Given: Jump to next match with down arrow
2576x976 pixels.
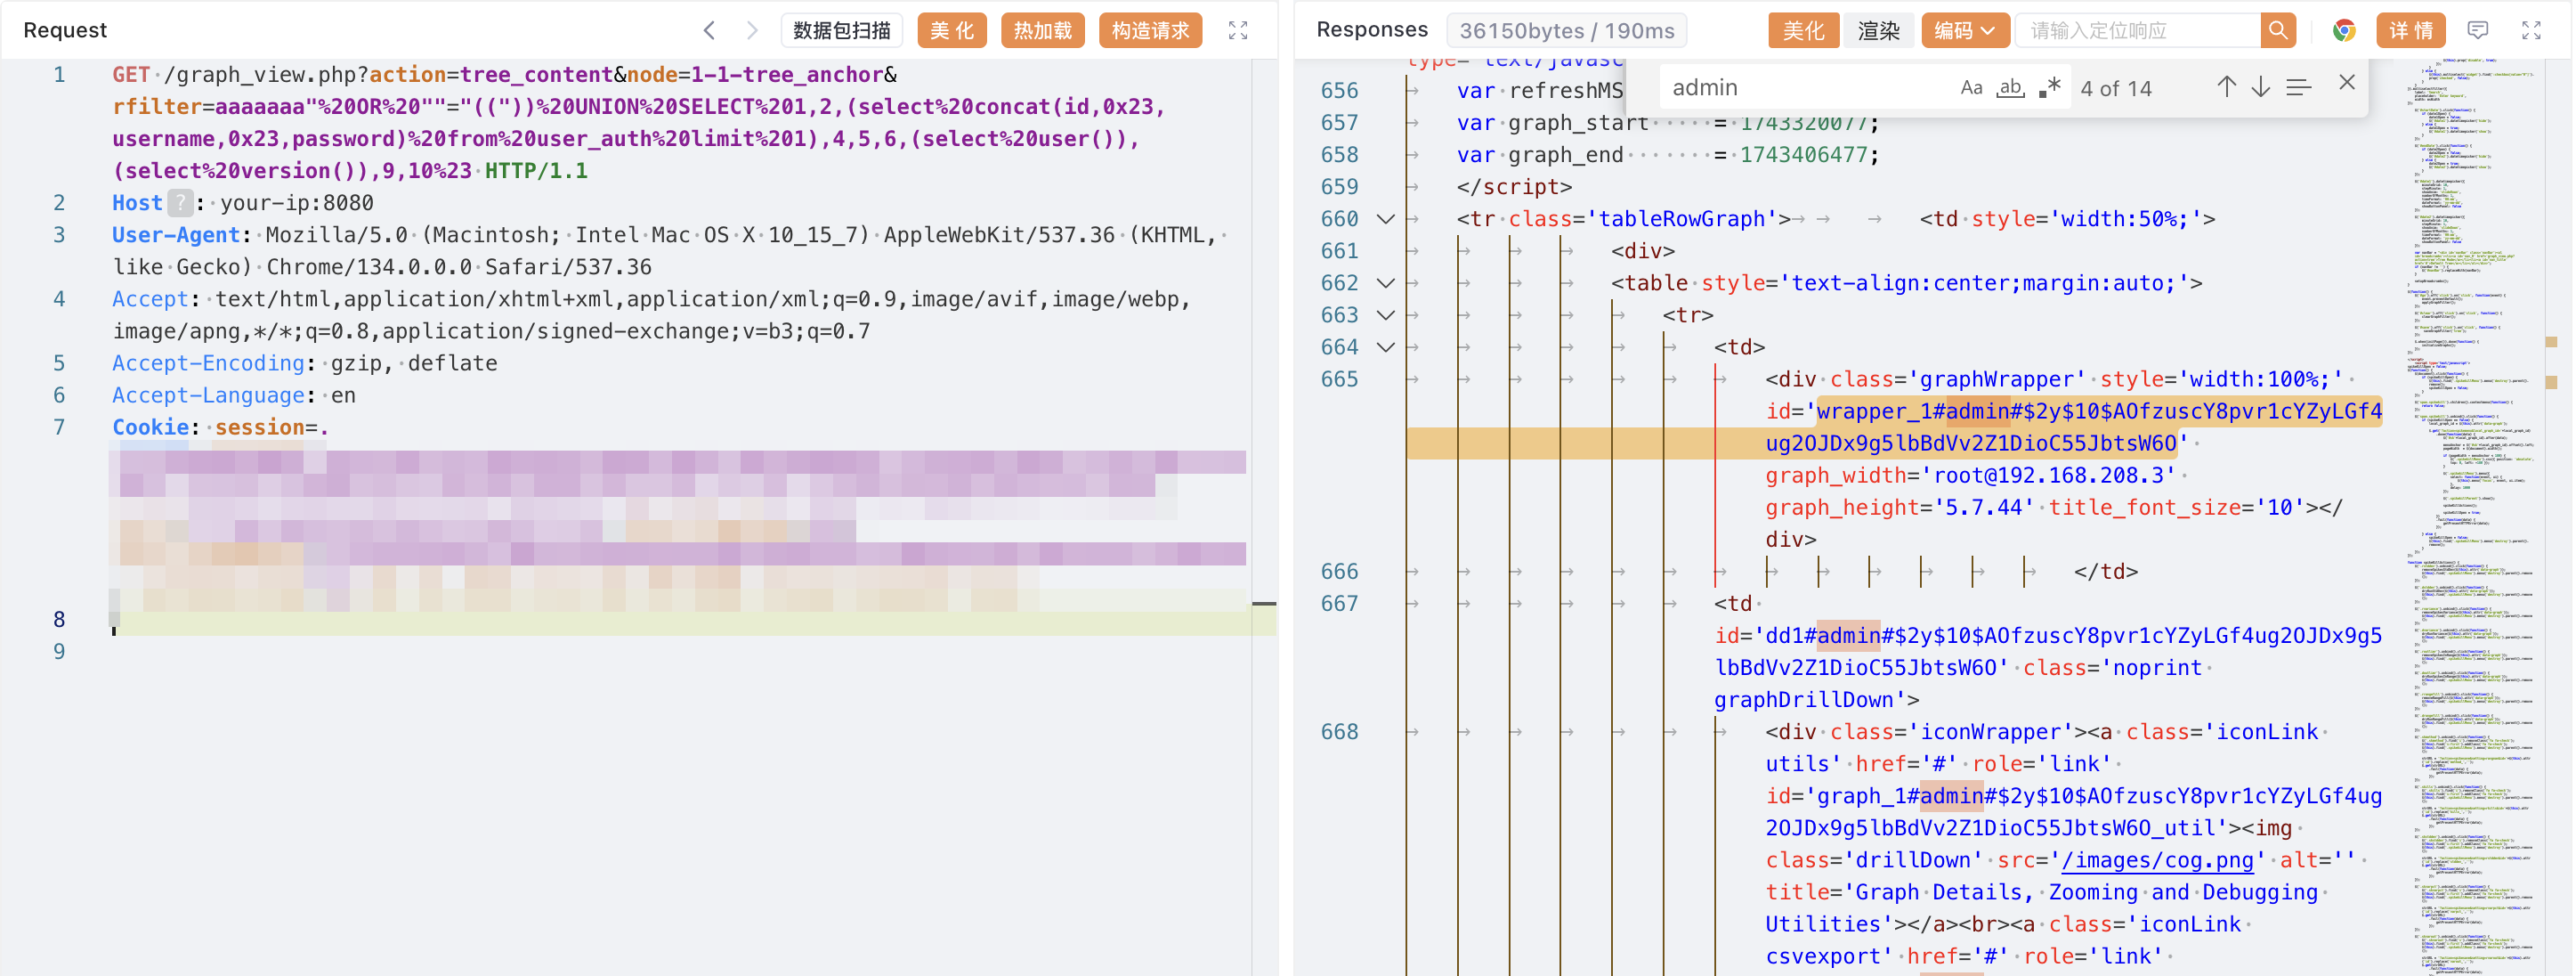Looking at the screenshot, I should 2260,87.
